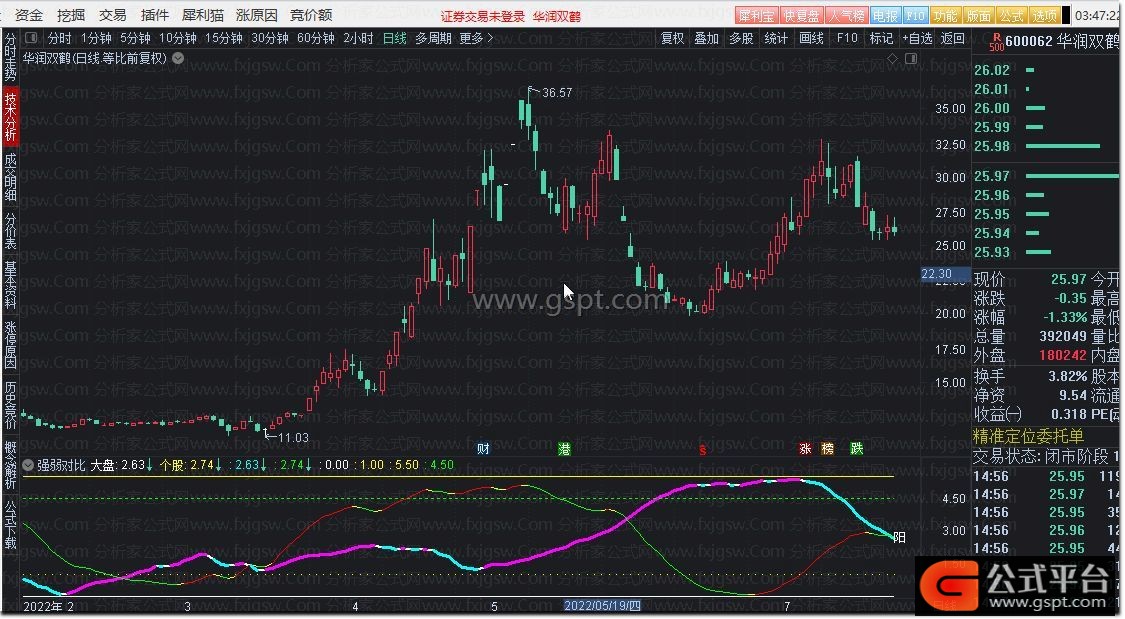
Task: Click the 涨 event marker icon
Action: pos(805,449)
